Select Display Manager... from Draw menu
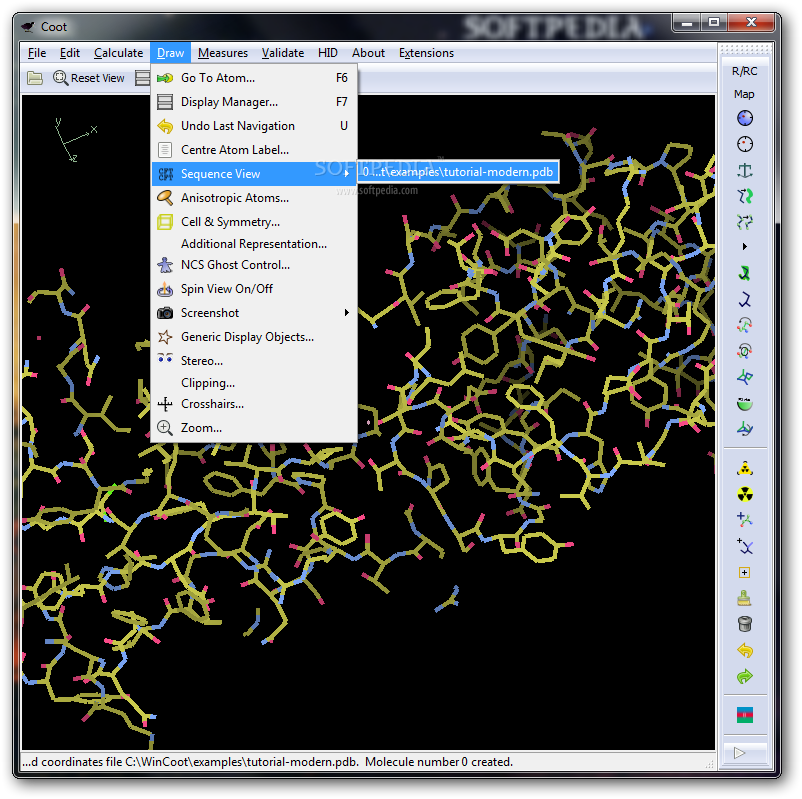Viewport: 802px width, 799px height. [254, 102]
